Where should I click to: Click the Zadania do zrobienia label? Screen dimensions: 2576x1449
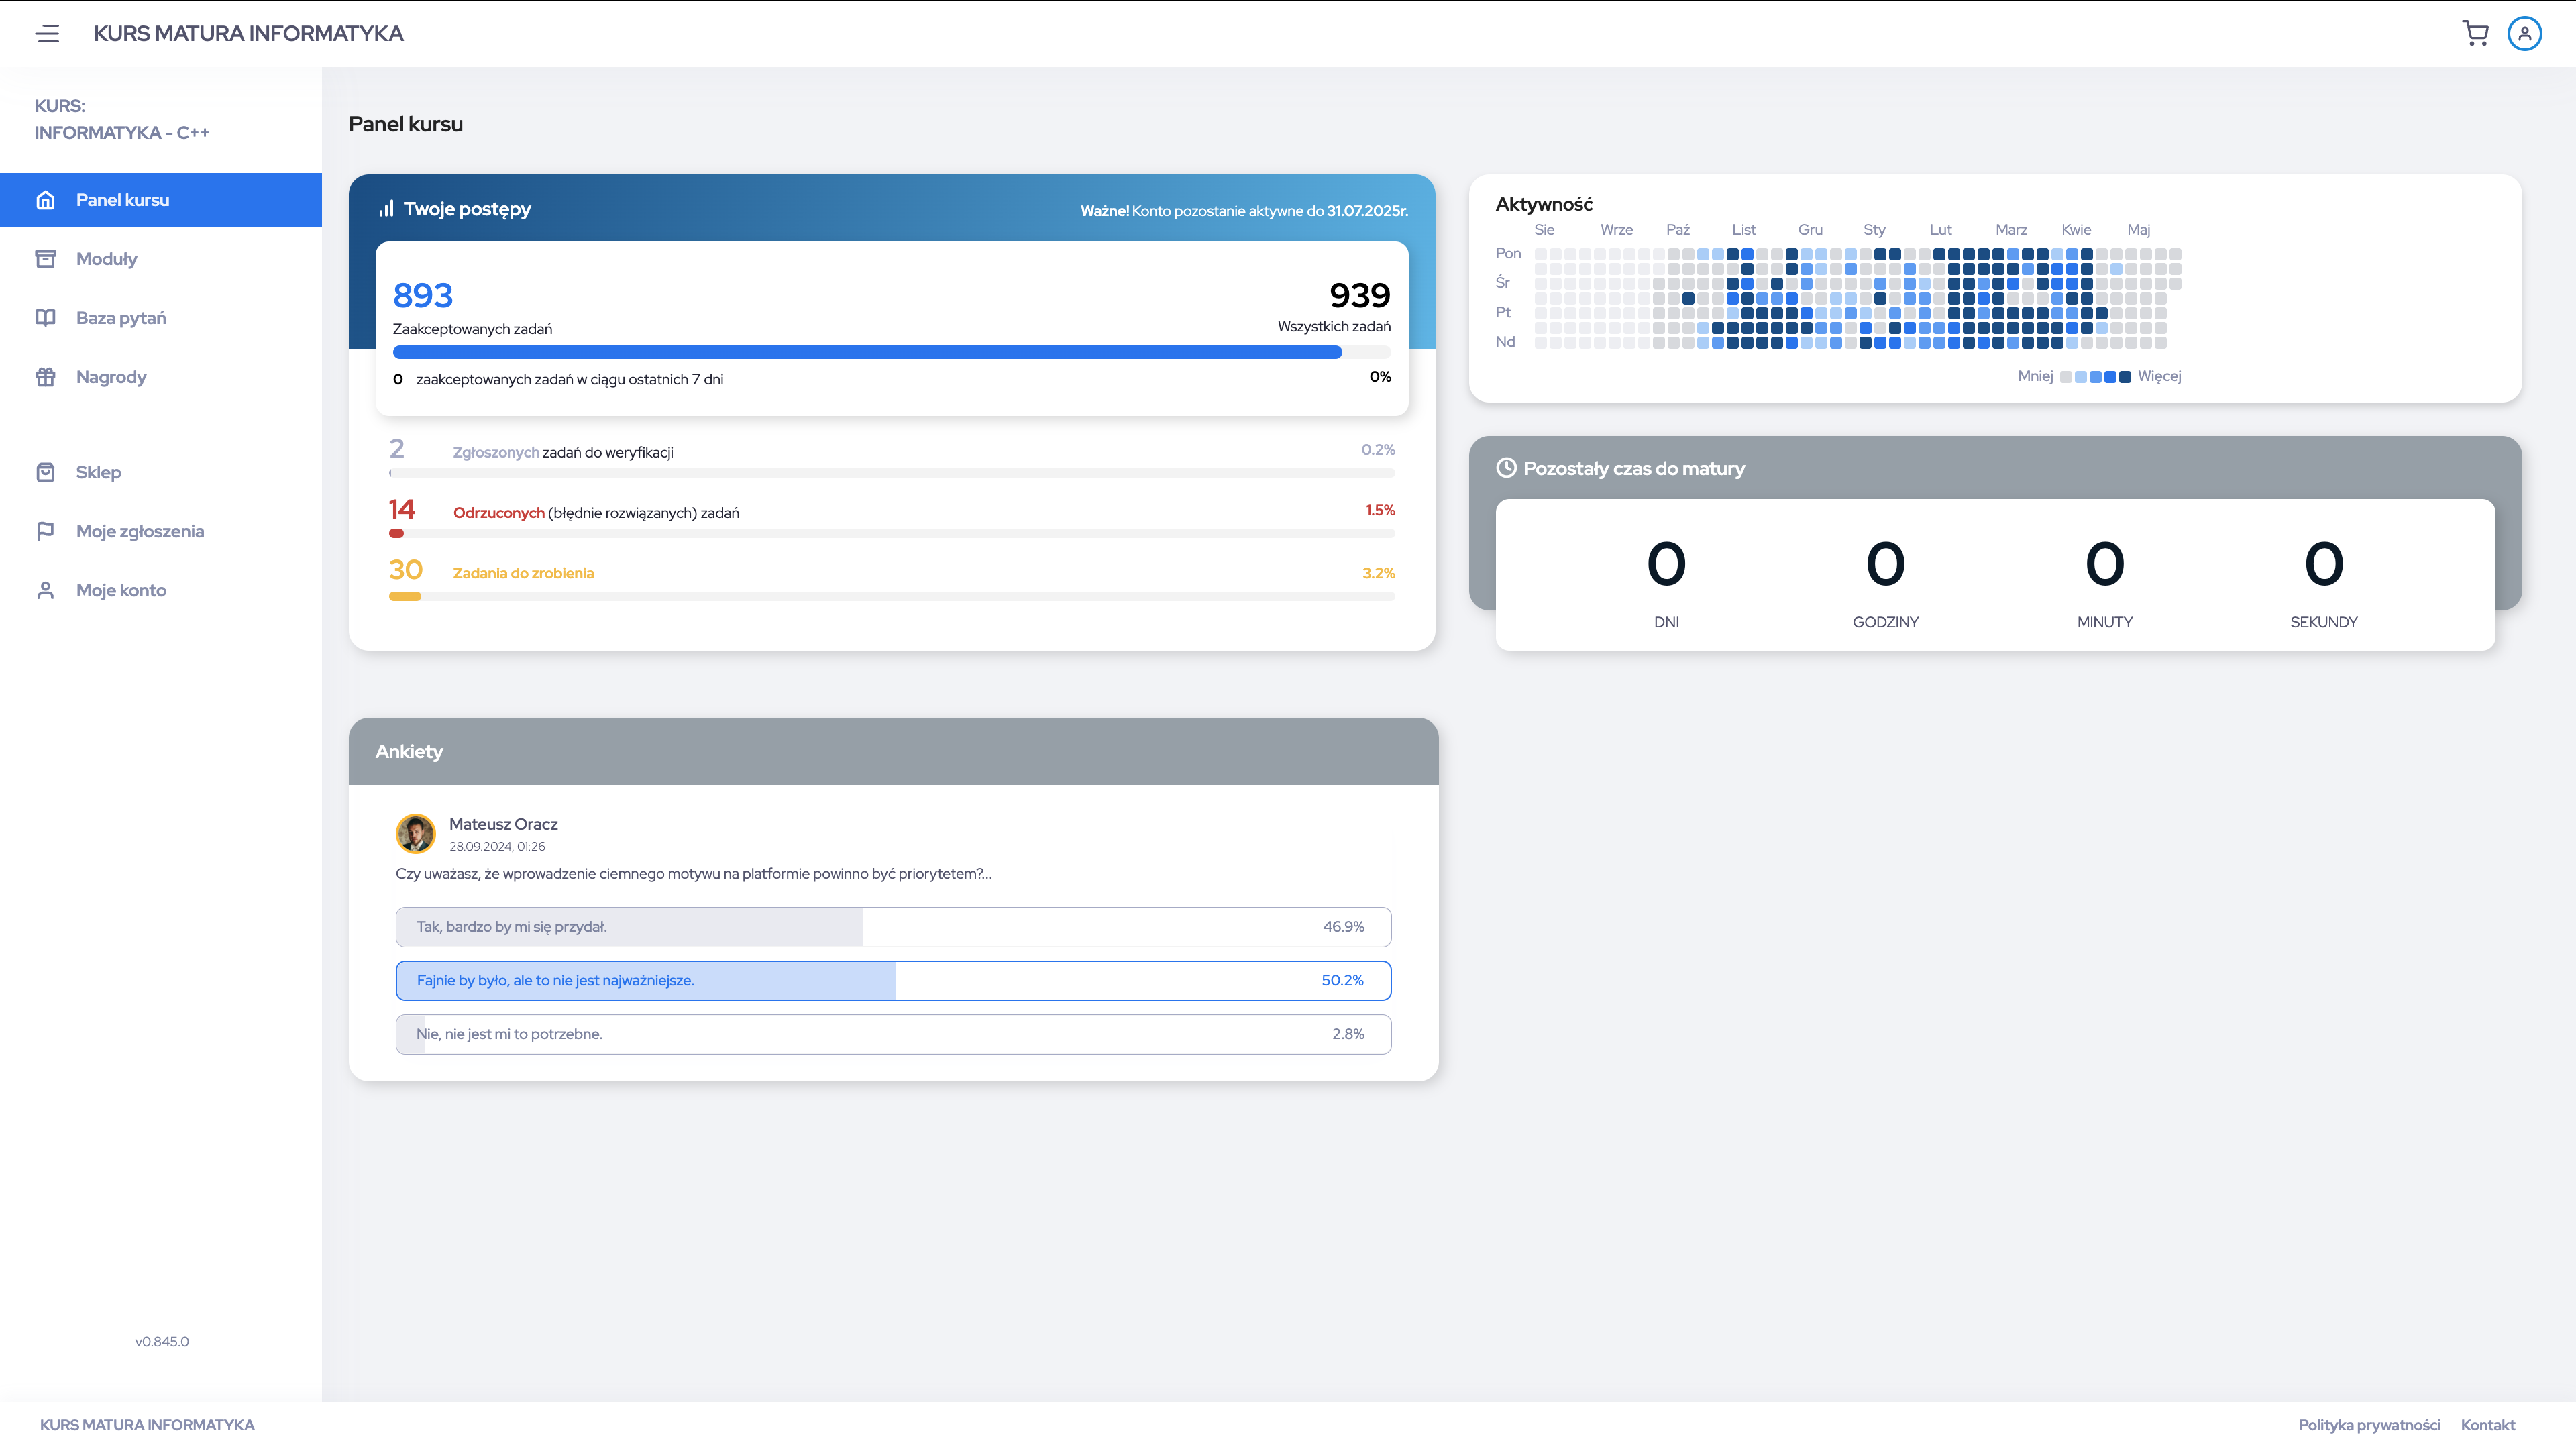point(523,573)
